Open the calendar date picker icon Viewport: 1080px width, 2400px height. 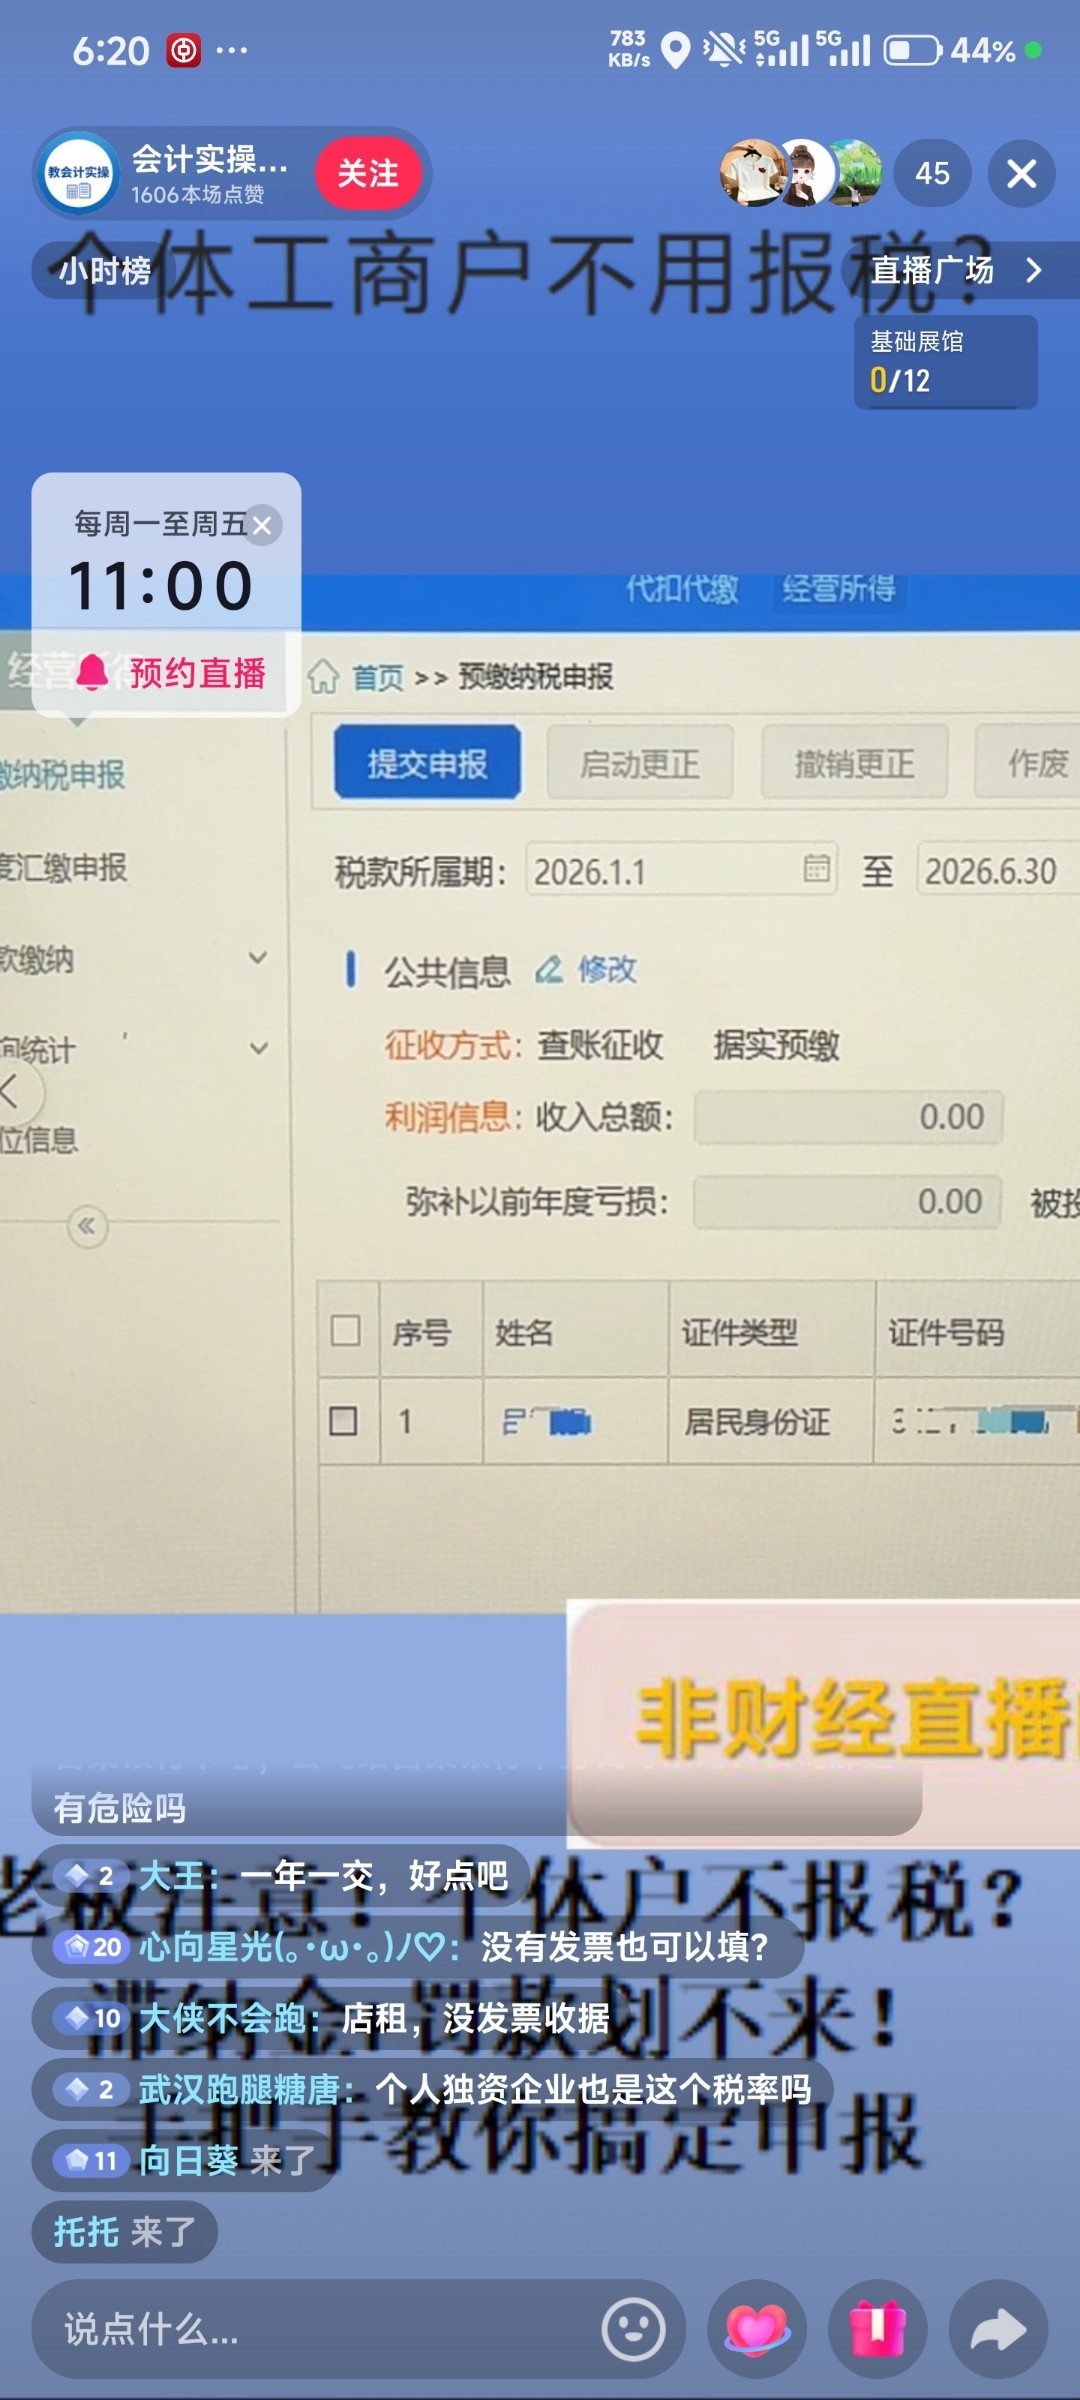click(817, 868)
